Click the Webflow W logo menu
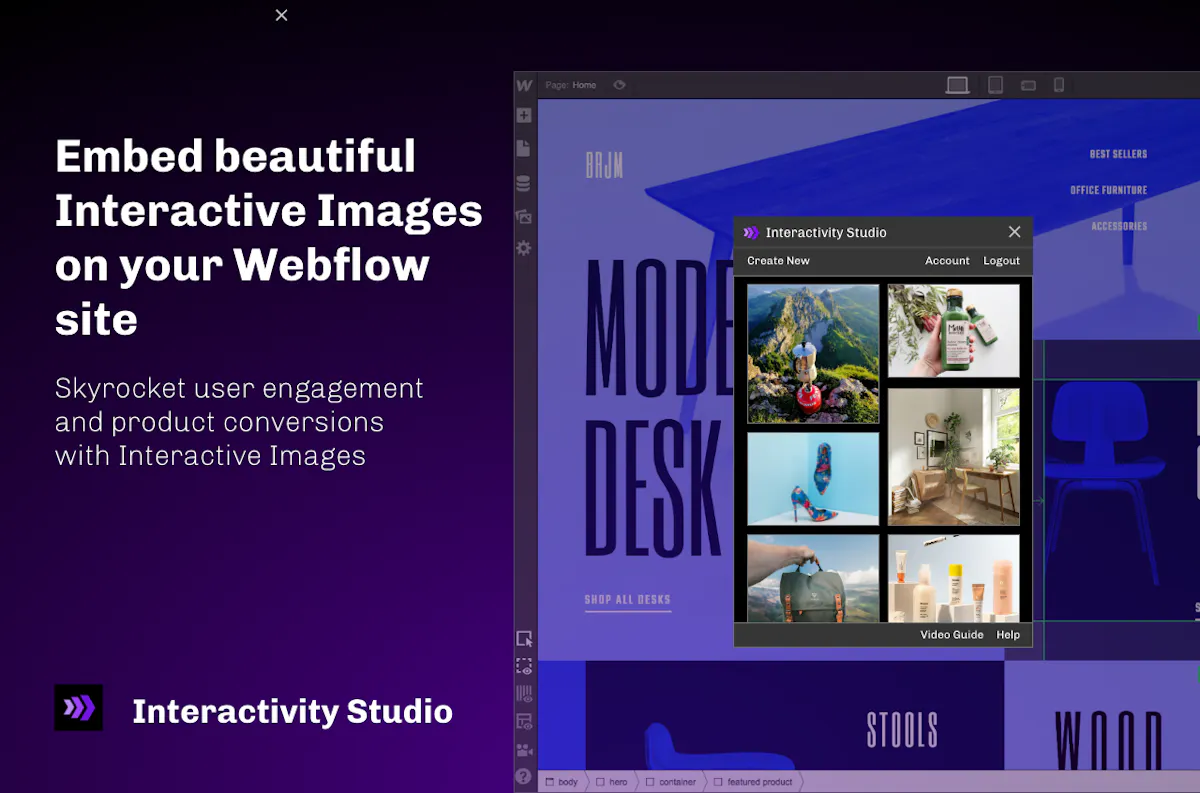Image resolution: width=1200 pixels, height=793 pixels. tap(524, 86)
